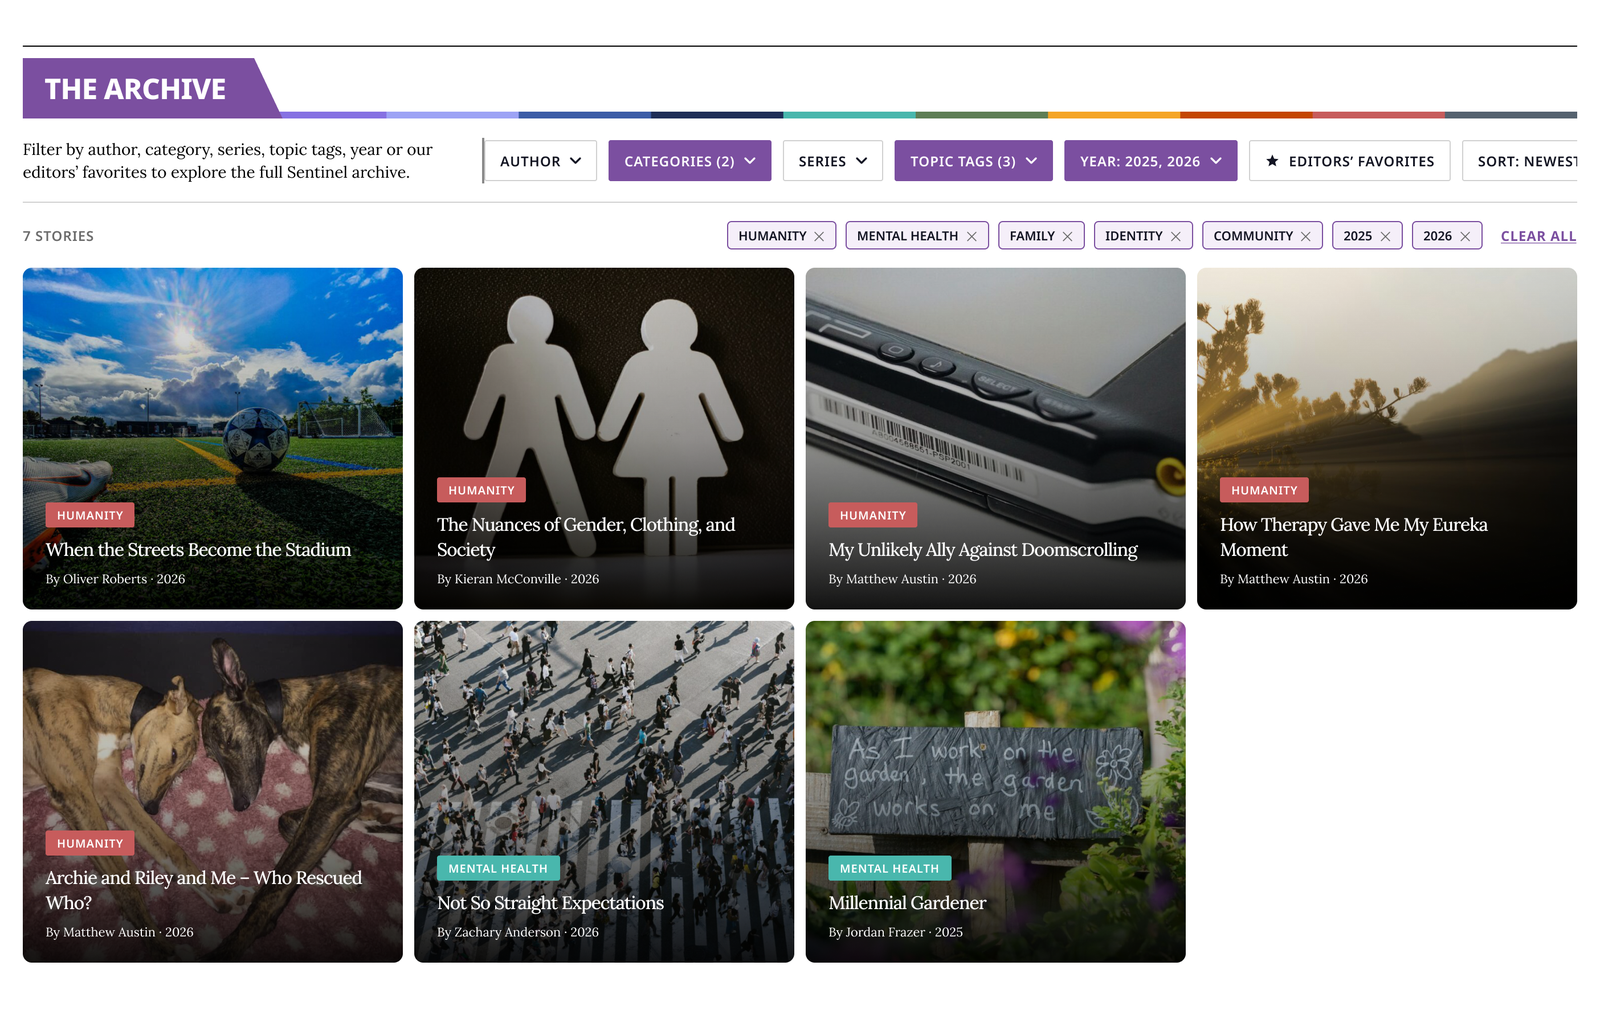Open 'Not So Straight Expectations' story title

pos(550,903)
